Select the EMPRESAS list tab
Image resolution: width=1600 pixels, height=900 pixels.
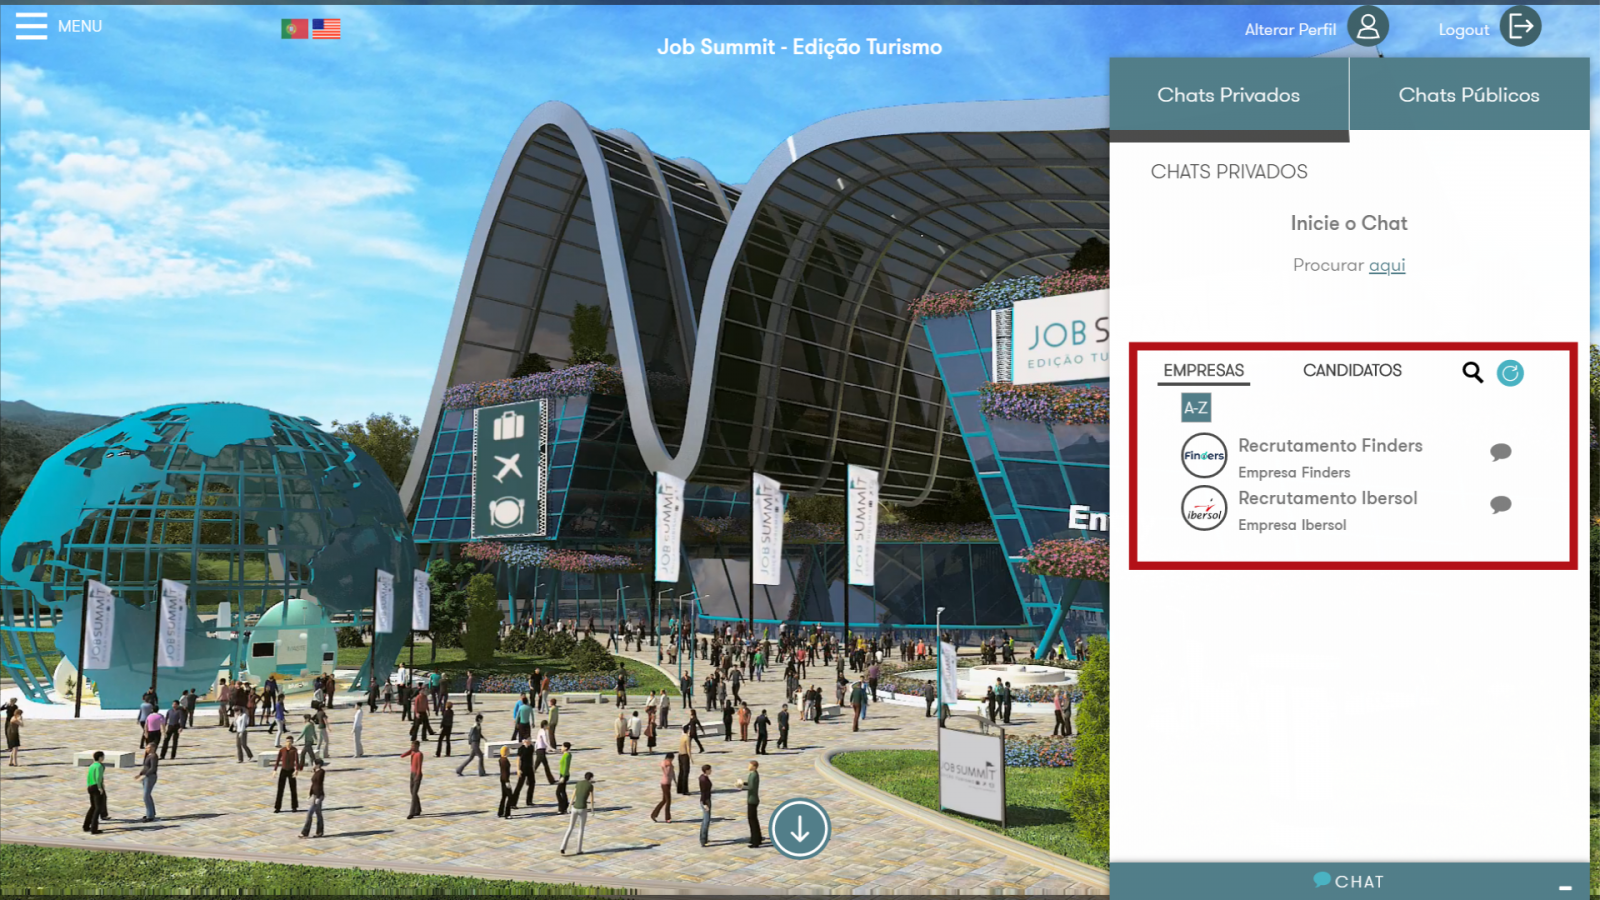click(1203, 370)
